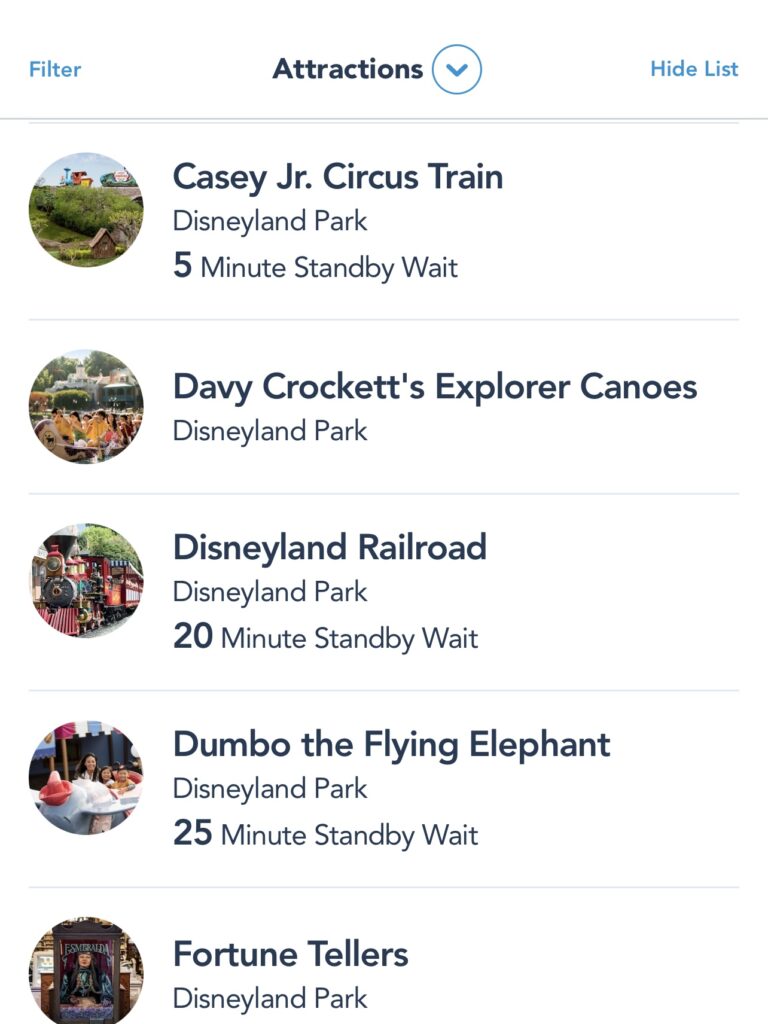This screenshot has width=768, height=1024.
Task: Choose the Fortune Tellers title
Action: click(x=291, y=954)
